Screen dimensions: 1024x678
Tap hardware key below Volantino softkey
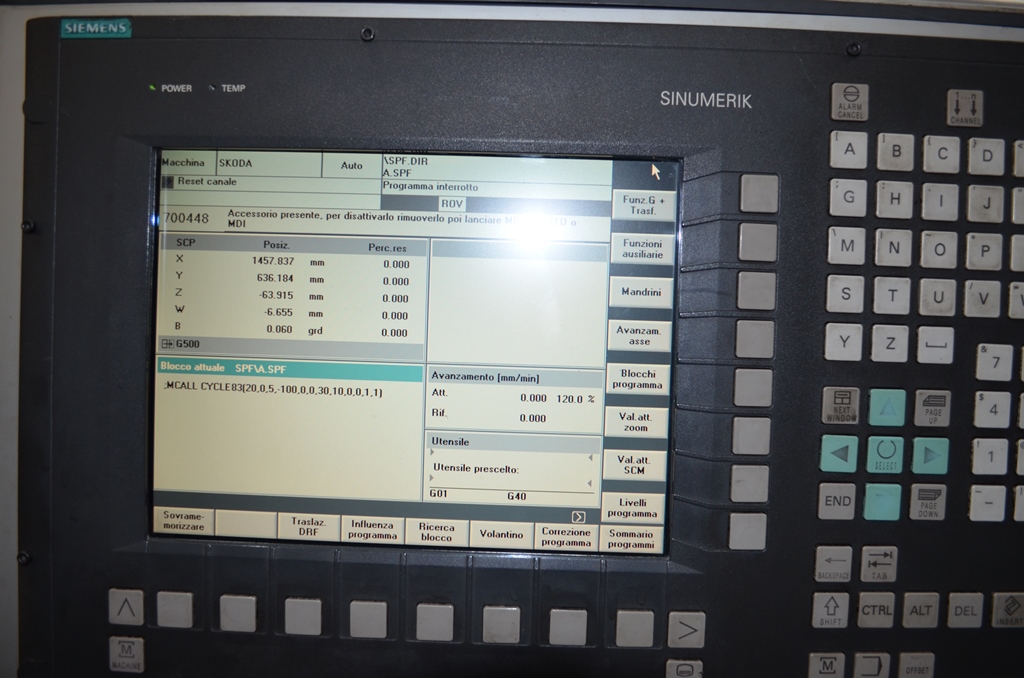(x=502, y=623)
